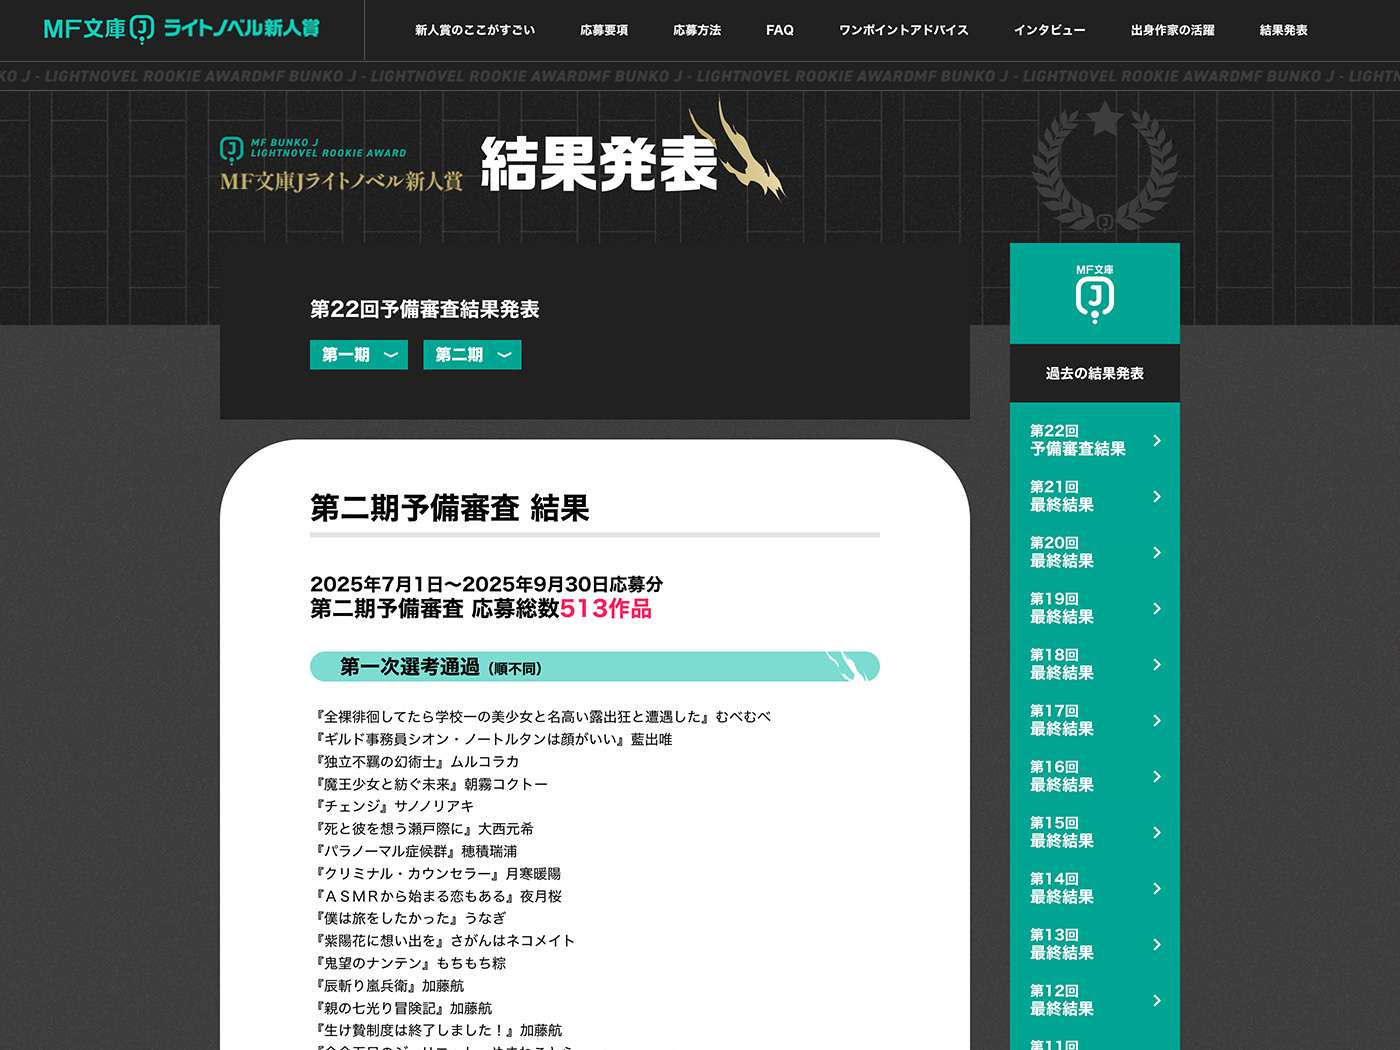This screenshot has width=1400, height=1050.
Task: Click the MF文庫J logo in sidebar
Action: point(1094,294)
